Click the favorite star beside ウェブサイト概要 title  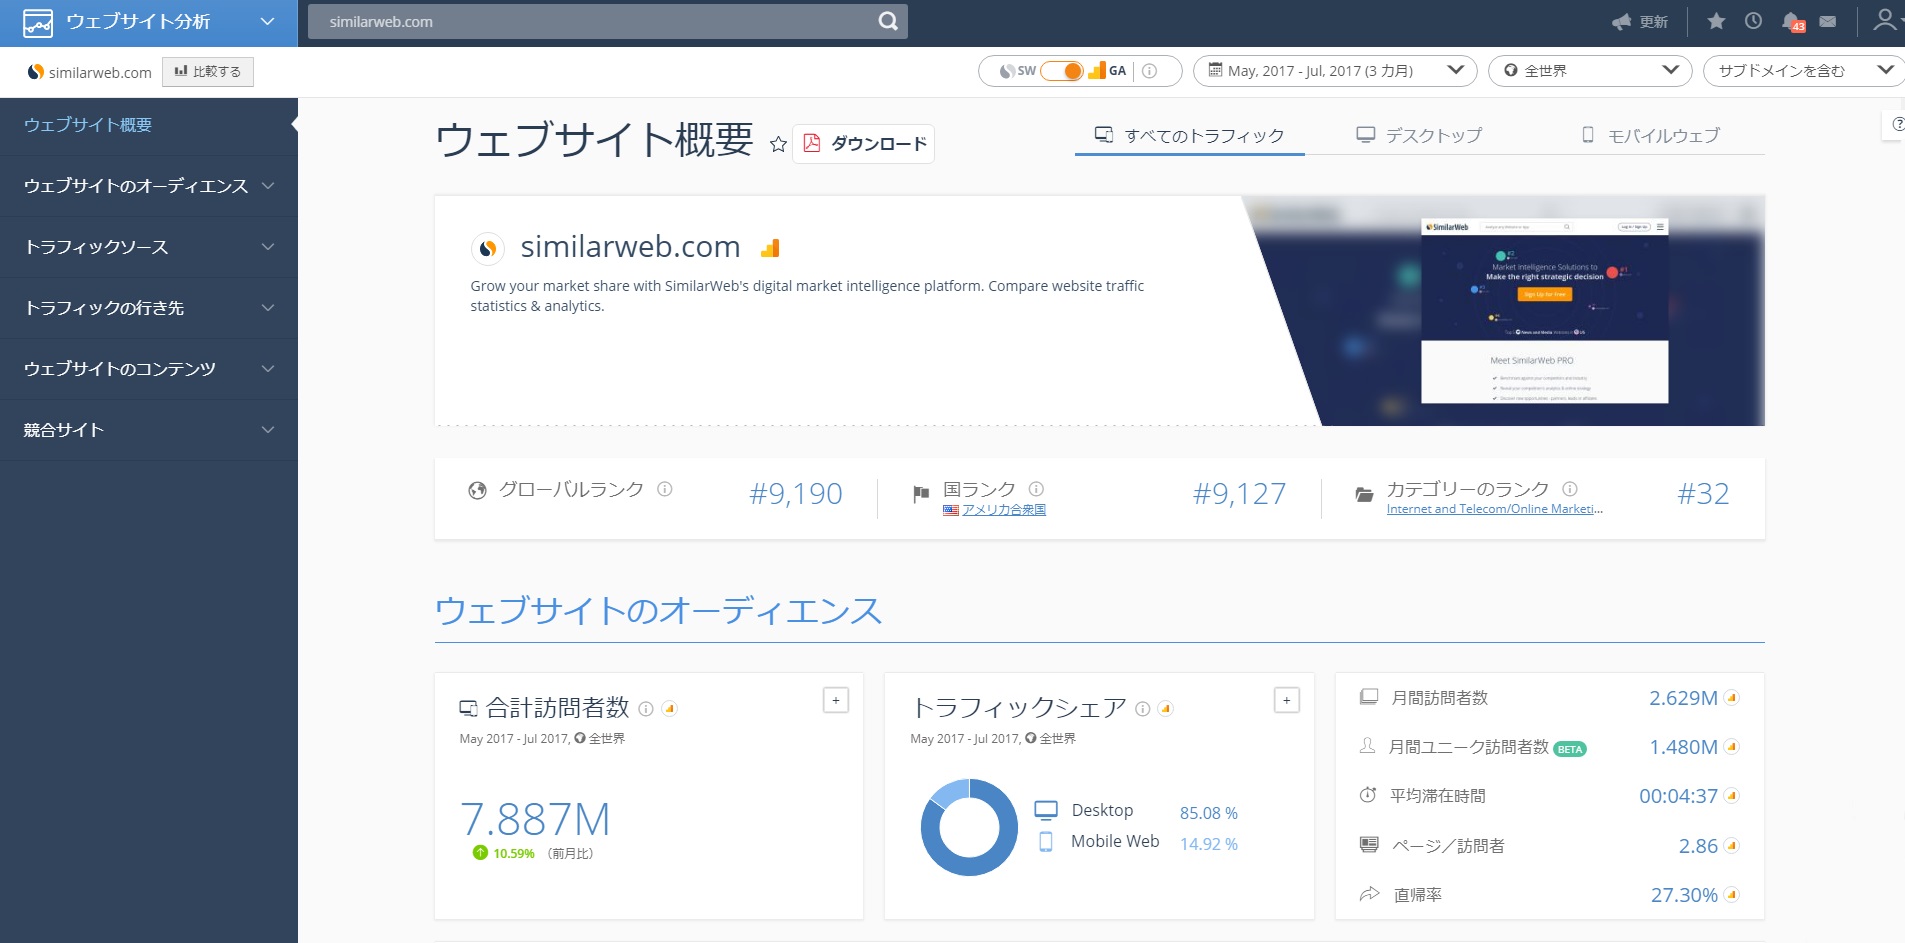[x=778, y=144]
